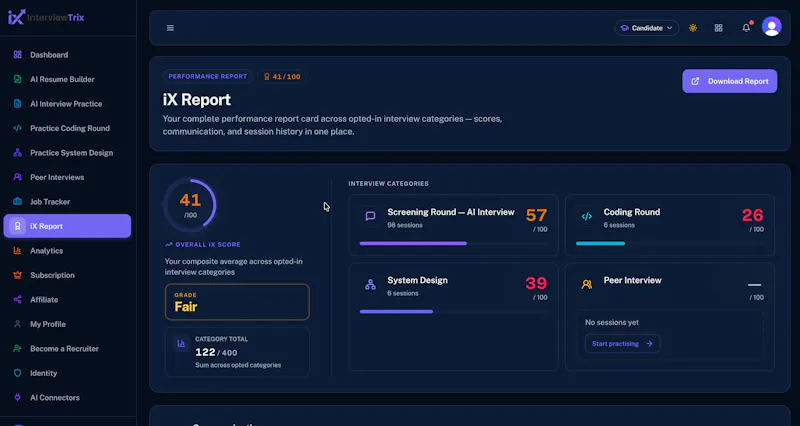Screen dimensions: 800x426
Task: Click the Category Total chart icon
Action: coord(181,343)
